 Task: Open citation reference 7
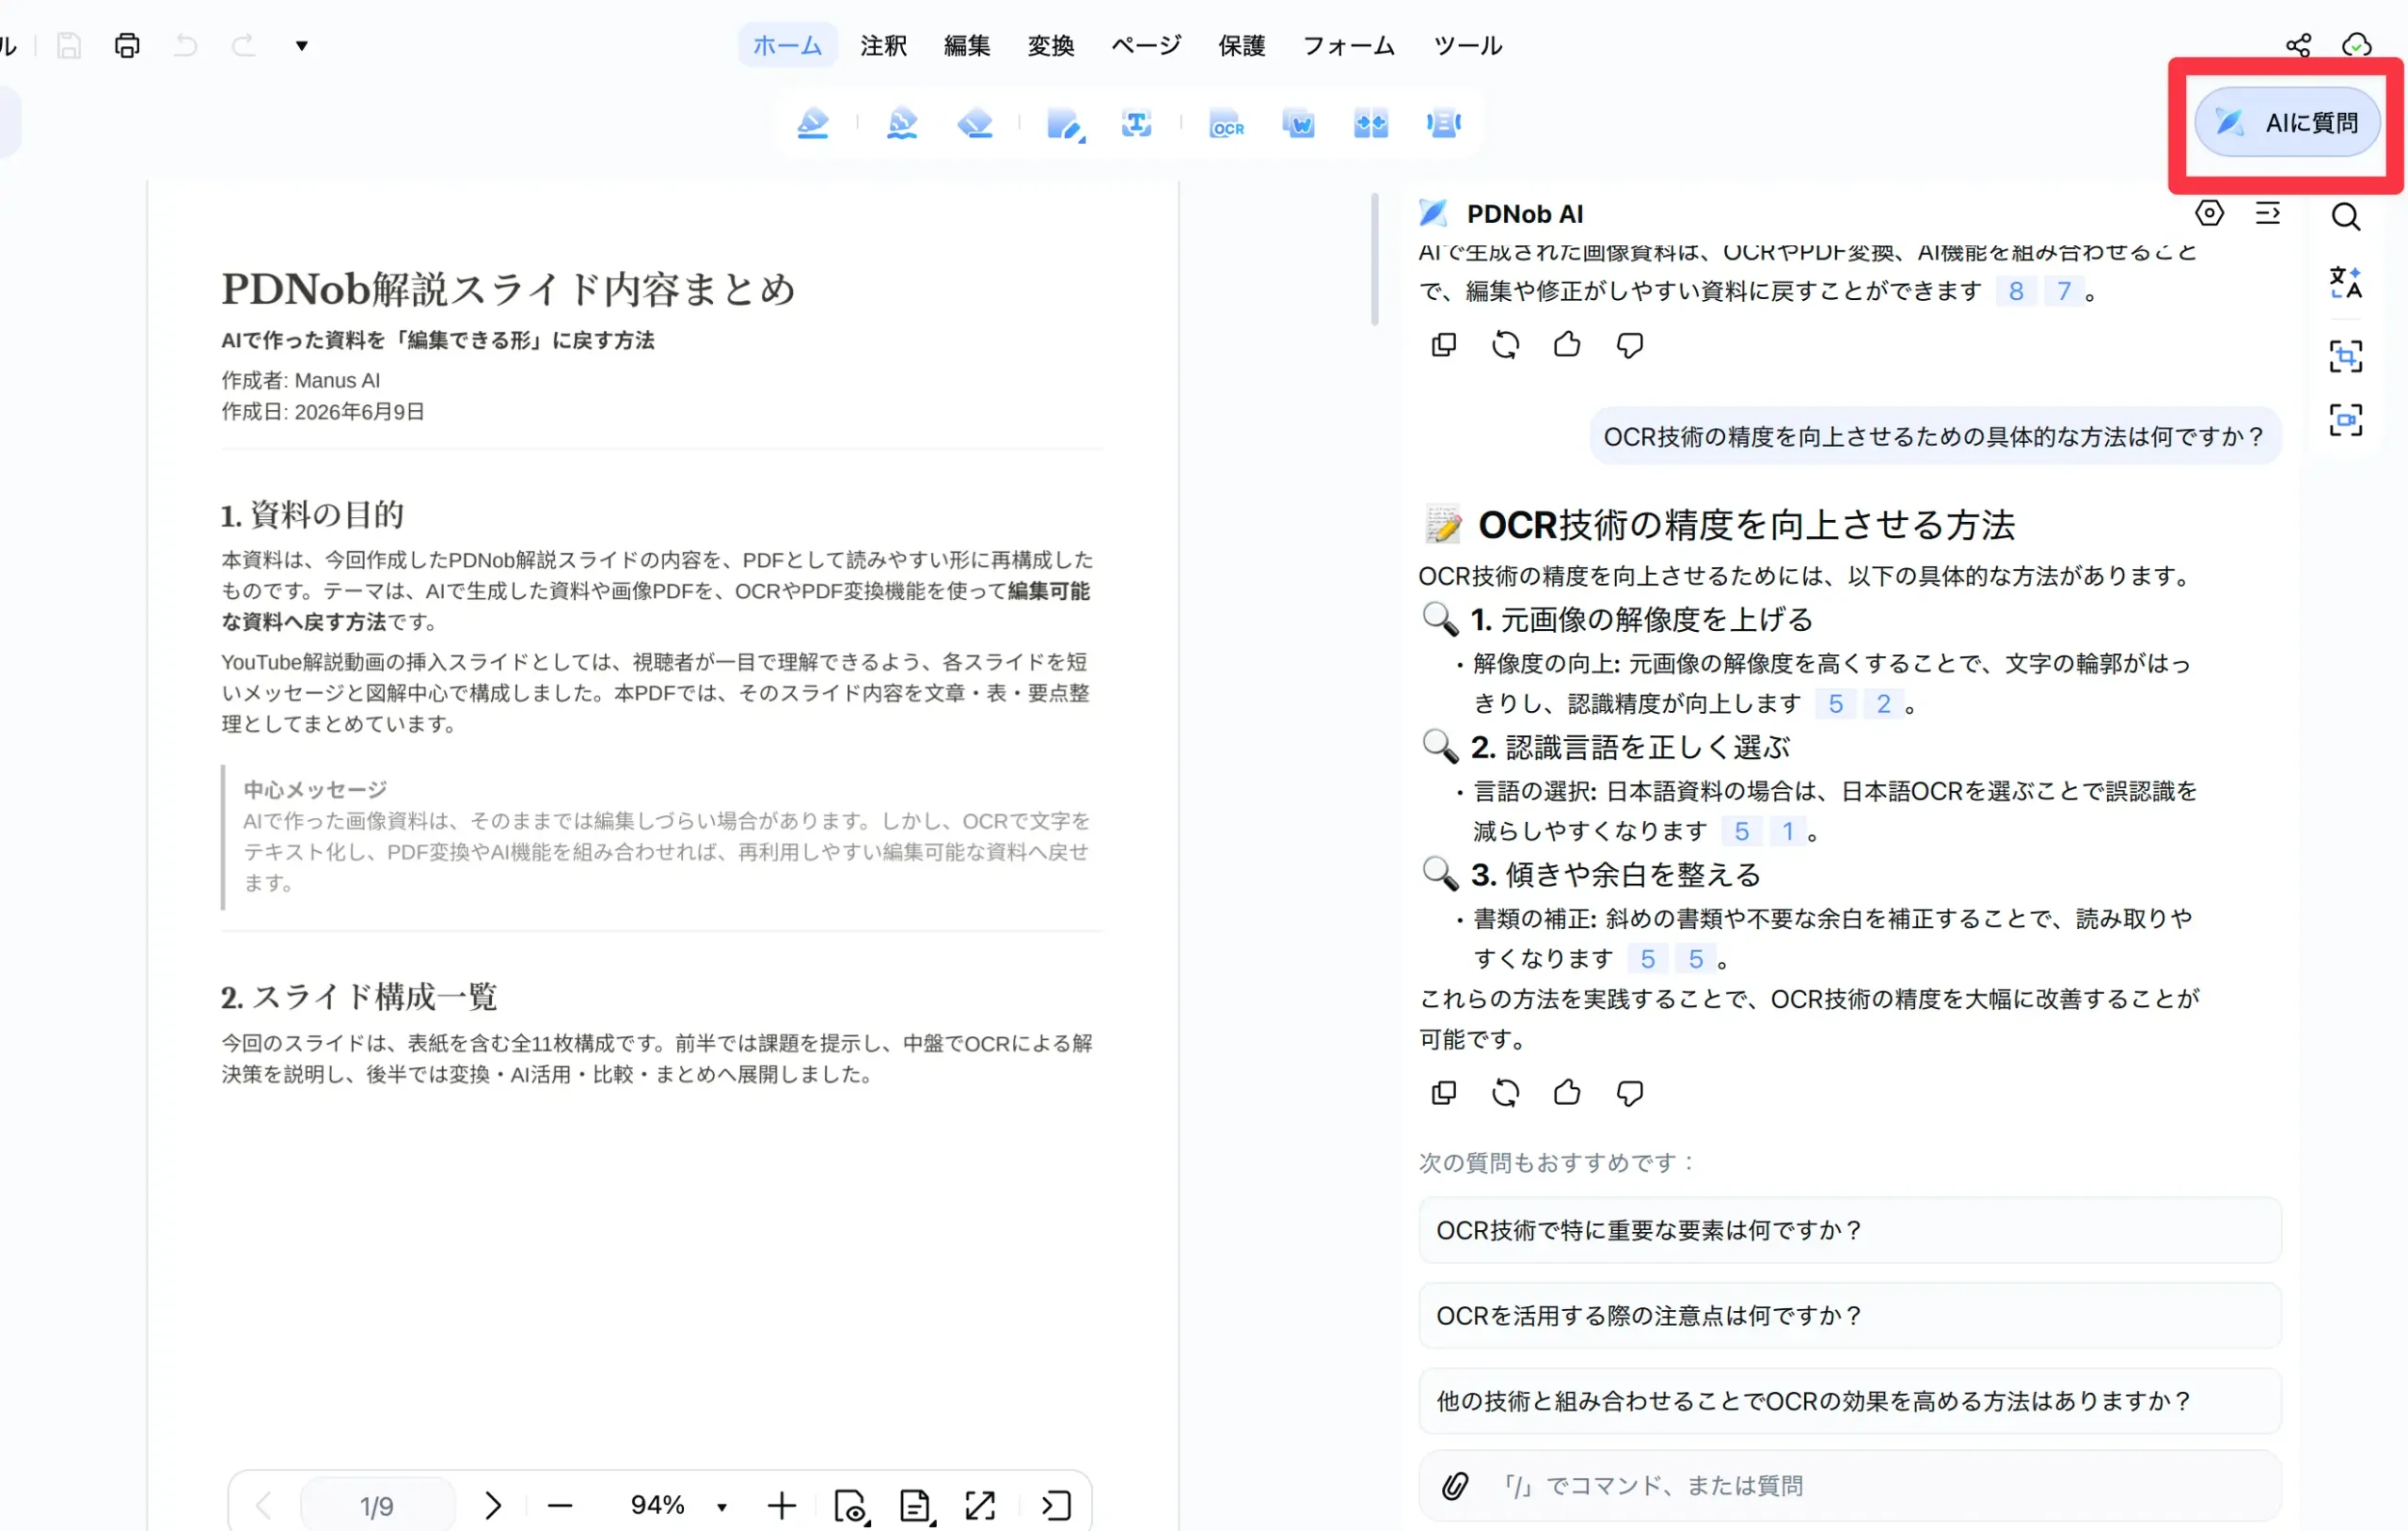click(x=2064, y=291)
